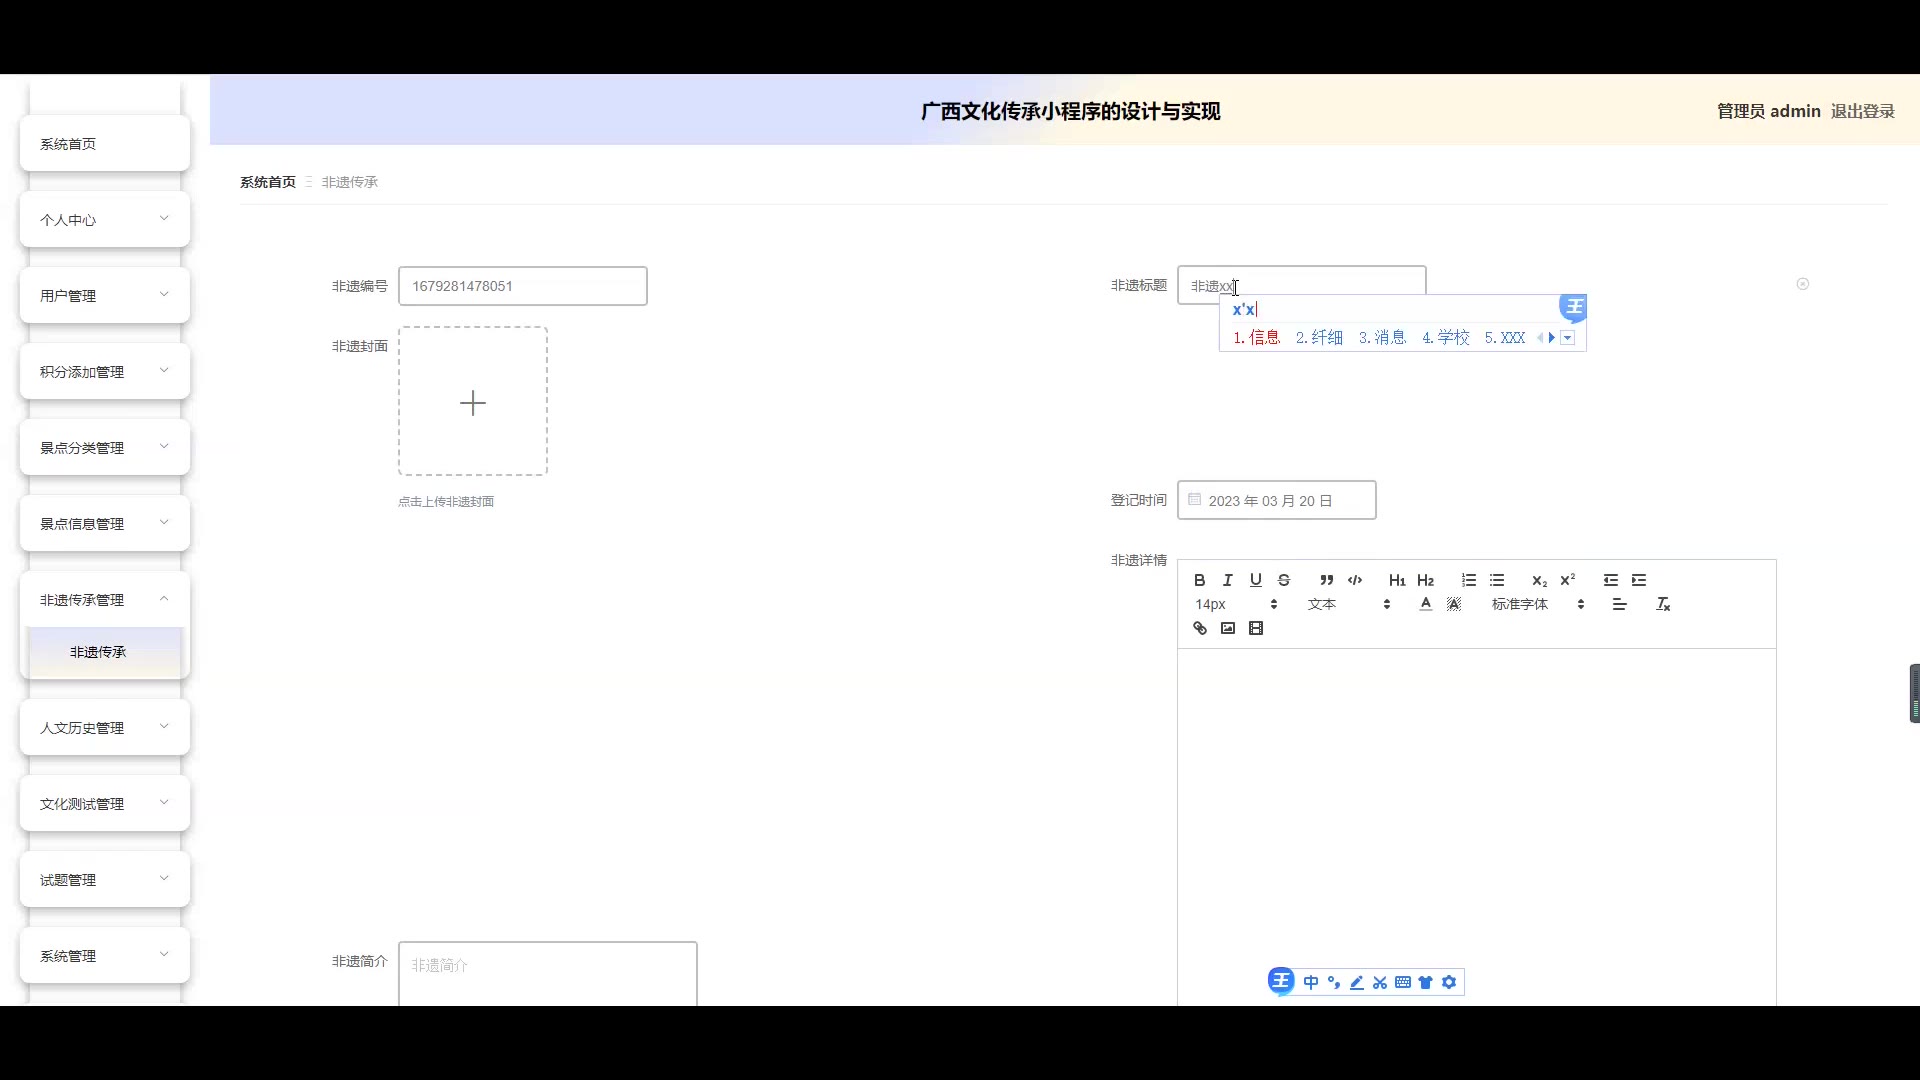Insert a blockquote

(1326, 580)
